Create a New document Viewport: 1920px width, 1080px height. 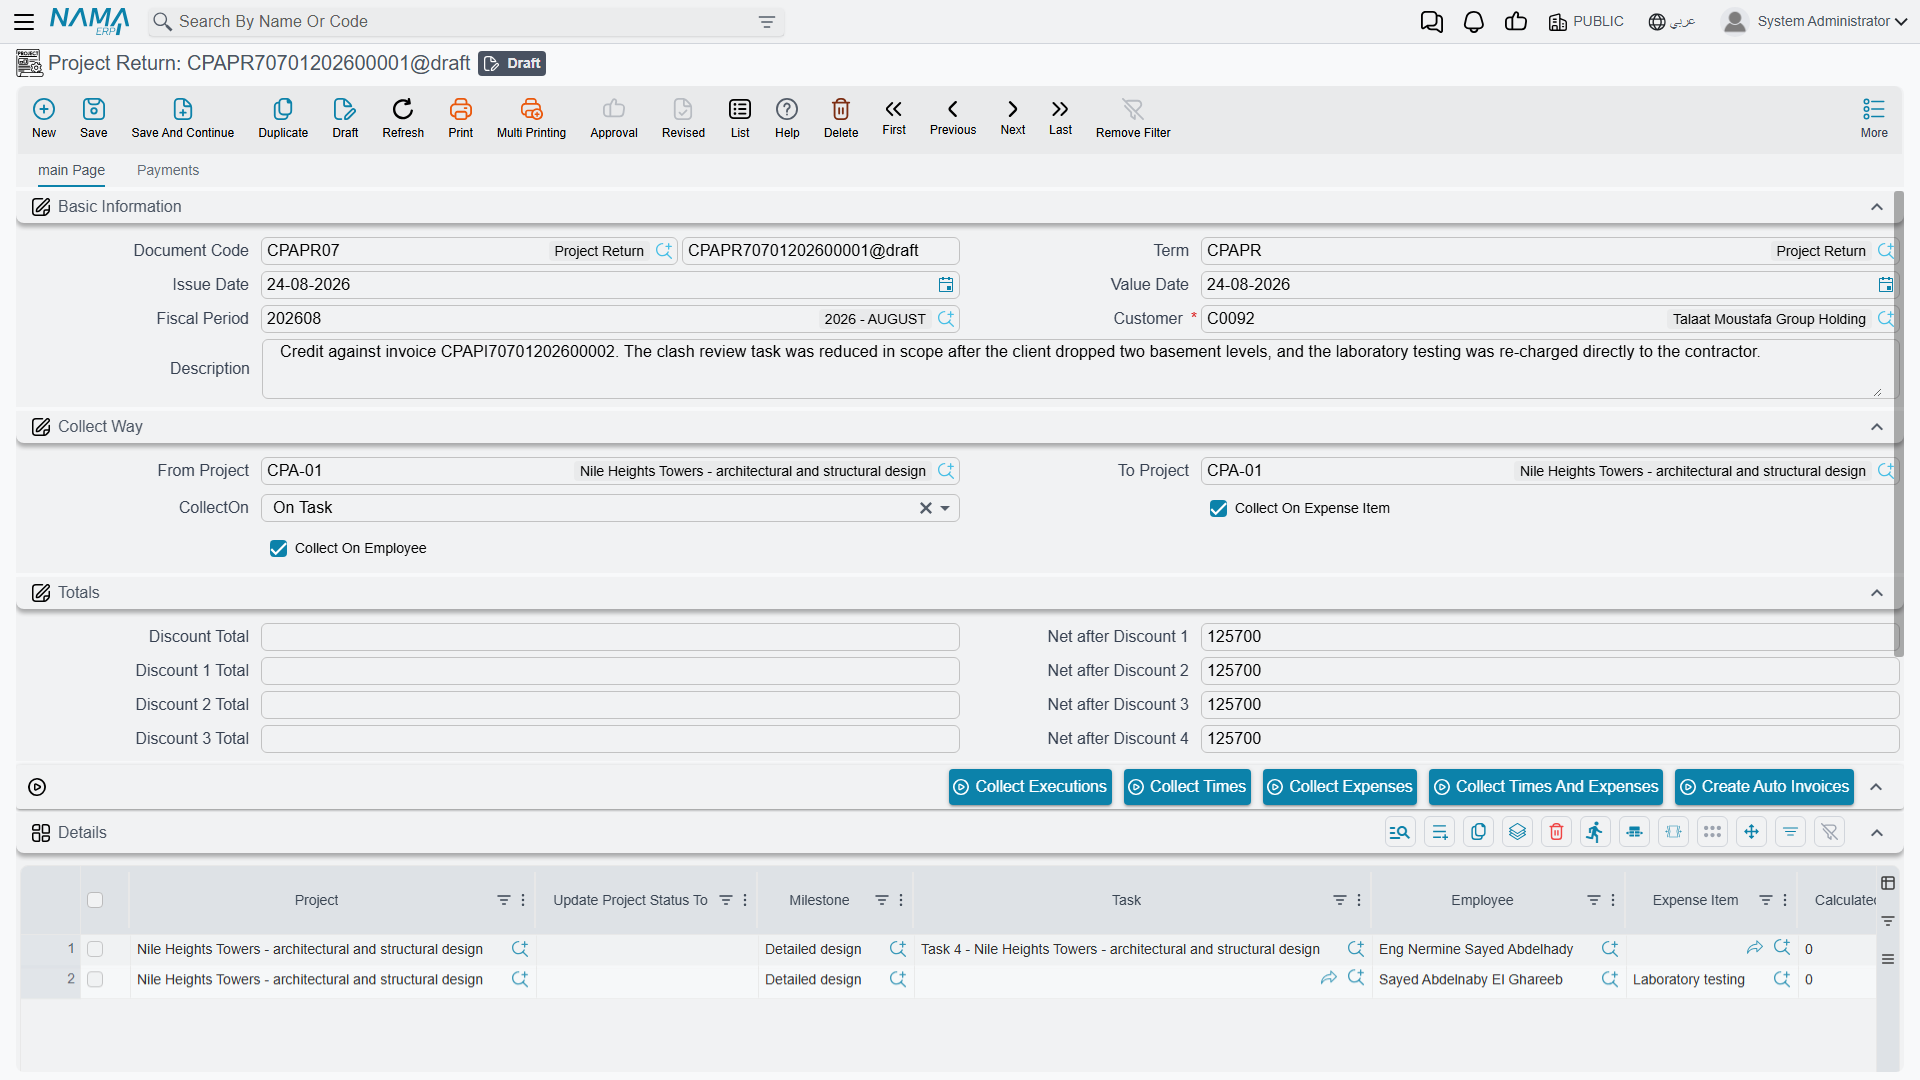click(44, 118)
